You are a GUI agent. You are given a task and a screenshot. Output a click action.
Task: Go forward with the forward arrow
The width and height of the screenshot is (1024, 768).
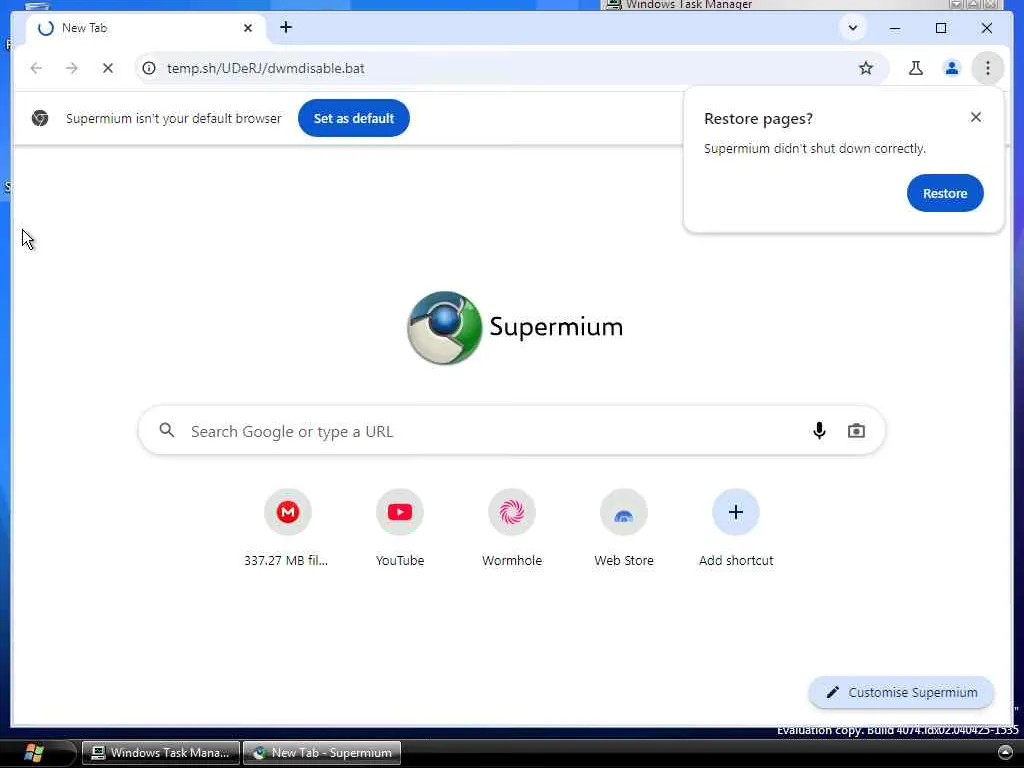(x=72, y=68)
